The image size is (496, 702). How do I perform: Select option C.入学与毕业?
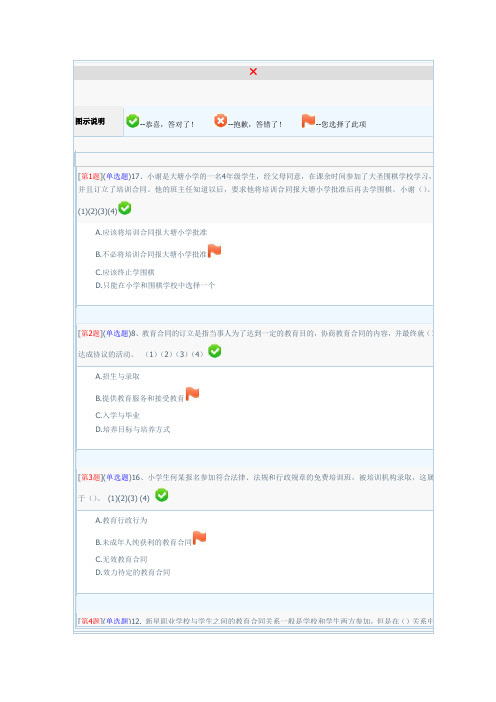[x=117, y=415]
